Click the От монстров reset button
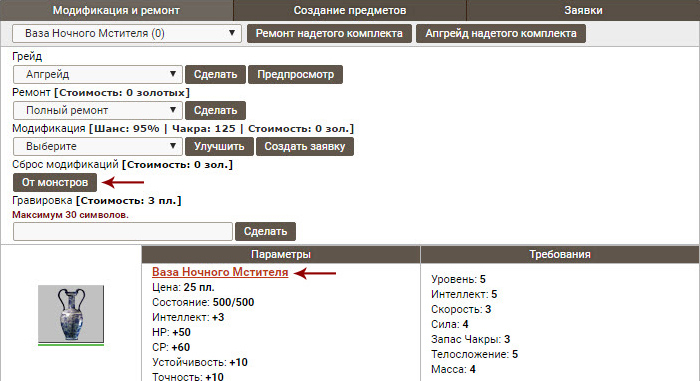 click(55, 182)
